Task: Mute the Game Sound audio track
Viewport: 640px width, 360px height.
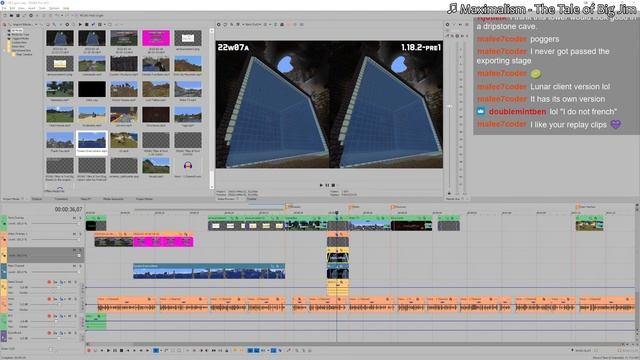Action: click(x=70, y=282)
